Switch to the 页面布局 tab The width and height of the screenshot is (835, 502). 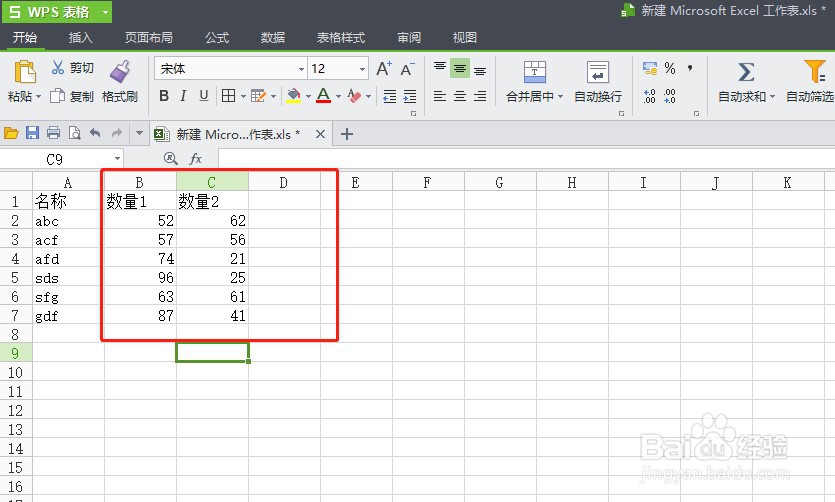[x=149, y=37]
